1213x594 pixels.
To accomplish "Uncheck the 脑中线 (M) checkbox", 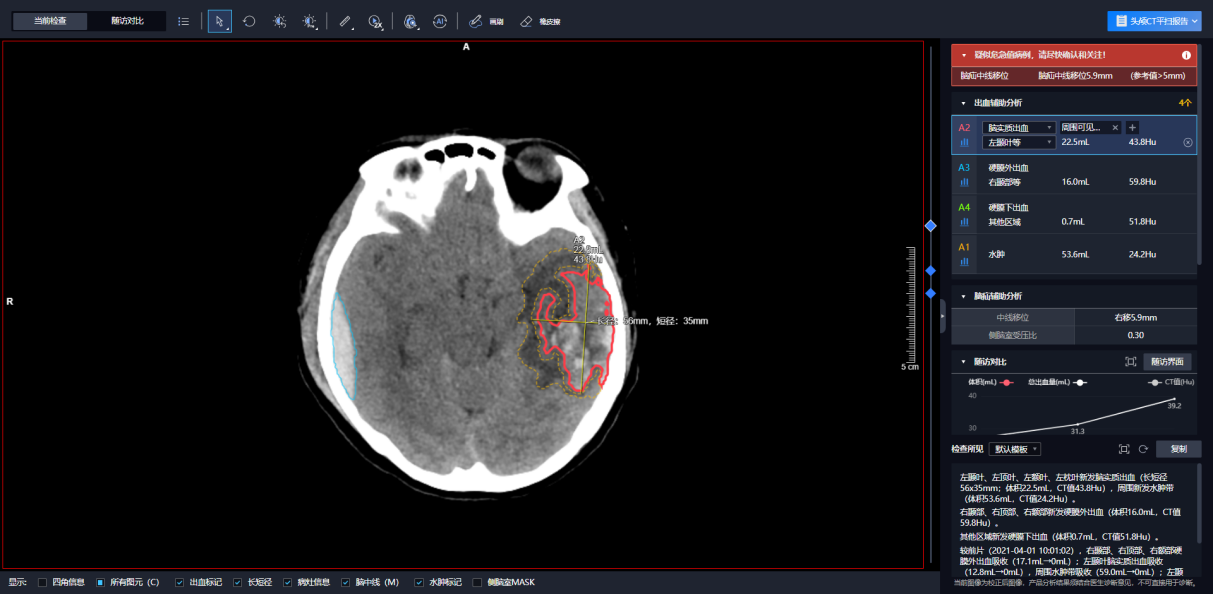I will click(x=345, y=582).
